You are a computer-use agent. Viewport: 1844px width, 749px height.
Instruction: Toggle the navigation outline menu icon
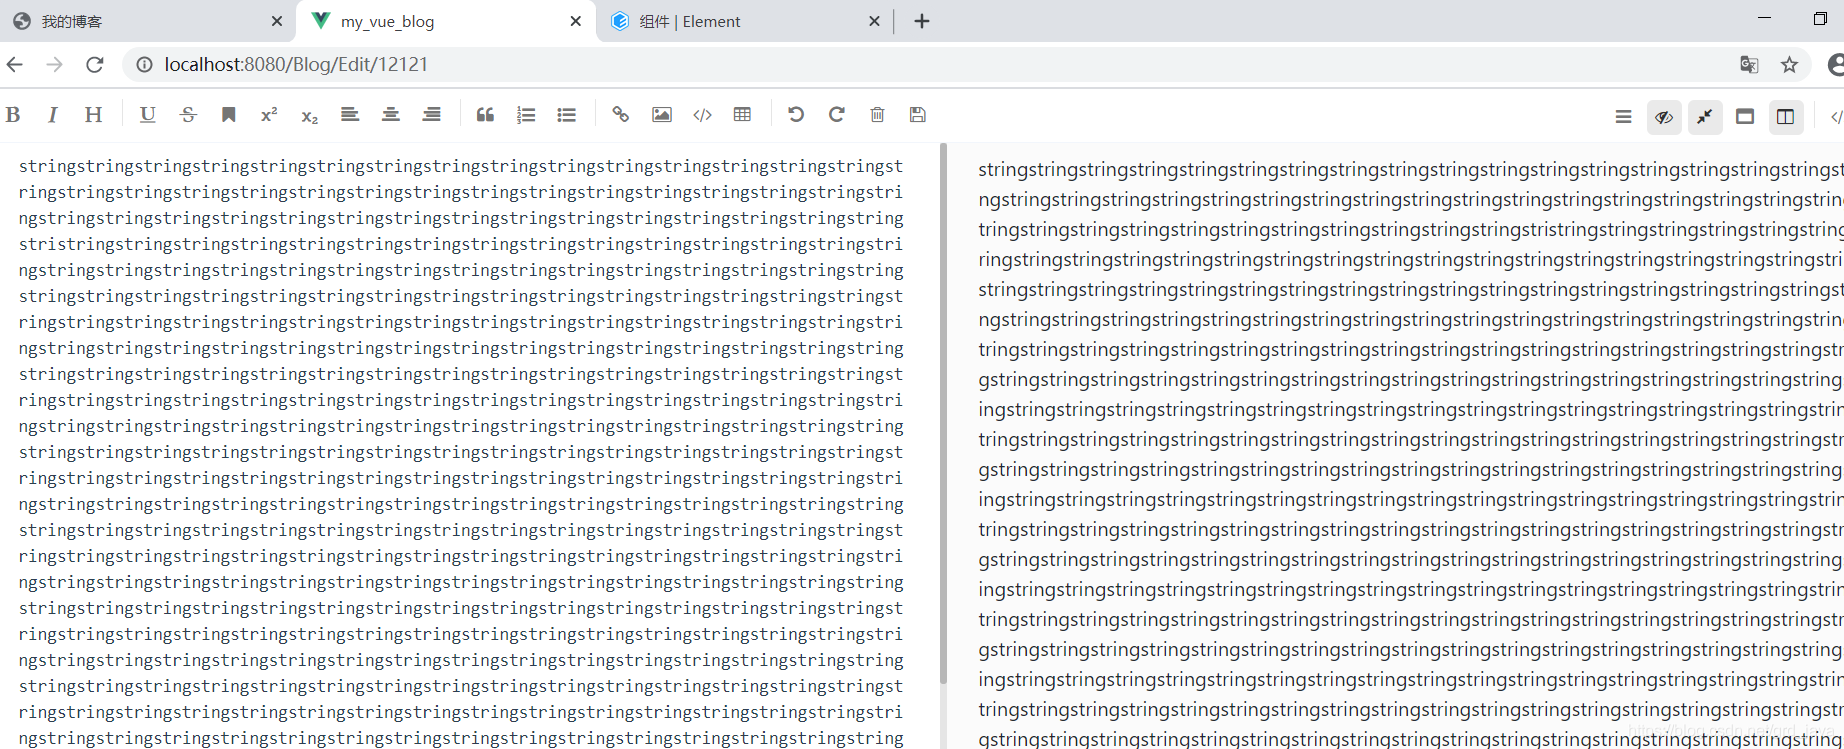(x=1623, y=117)
